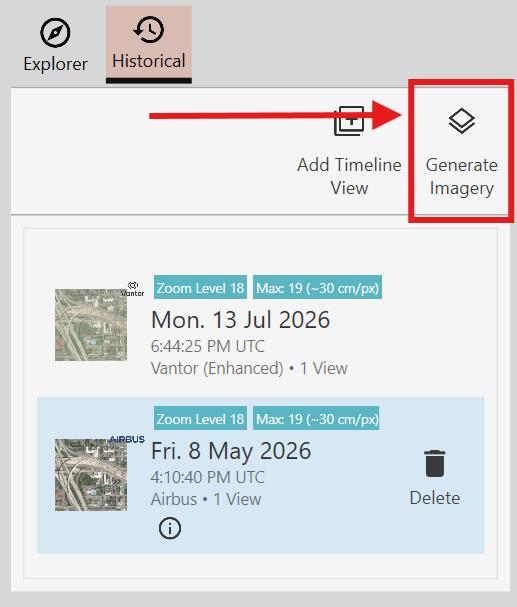Viewport: 517px width, 607px height.
Task: Open the 8 May 2026 imagery thumbnail
Action: [91, 475]
